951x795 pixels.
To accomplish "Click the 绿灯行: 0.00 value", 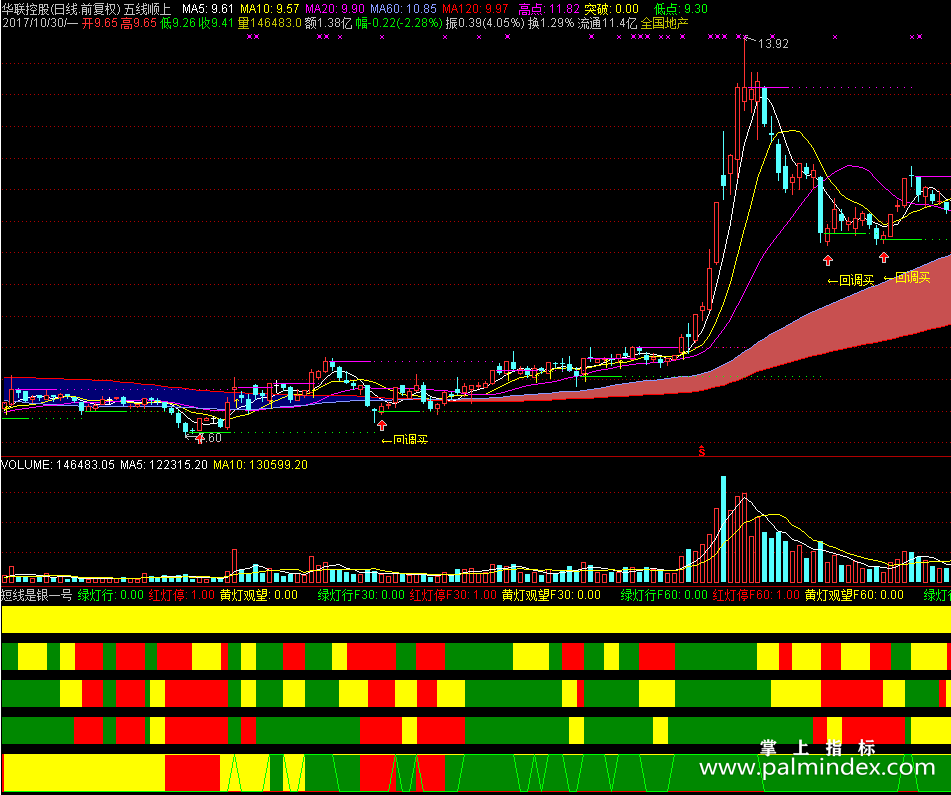I will (x=110, y=595).
